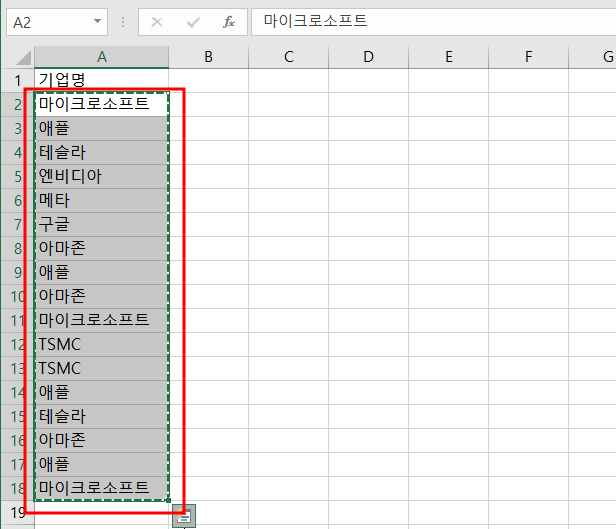Click cell A10 containing 아마존
The height and width of the screenshot is (529, 616).
(x=102, y=297)
